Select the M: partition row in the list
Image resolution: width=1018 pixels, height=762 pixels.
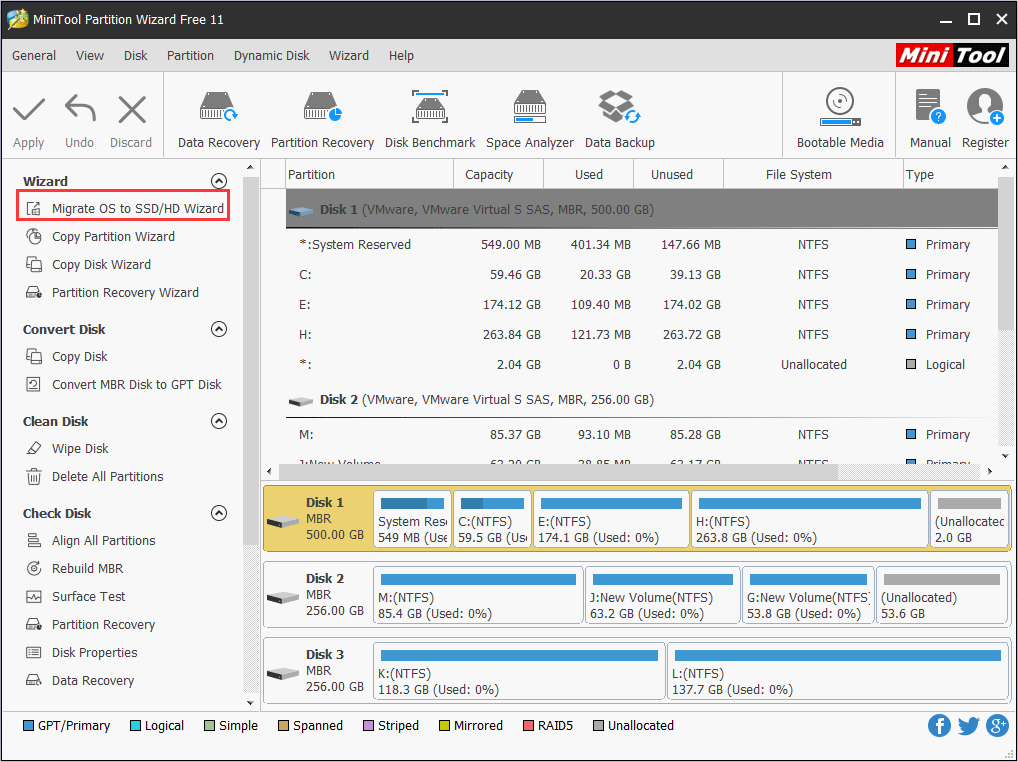click(641, 434)
